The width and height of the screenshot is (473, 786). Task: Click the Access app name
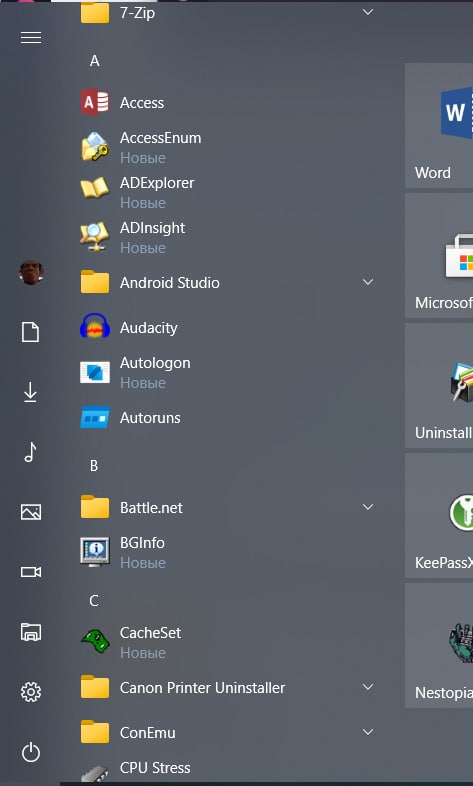(142, 103)
